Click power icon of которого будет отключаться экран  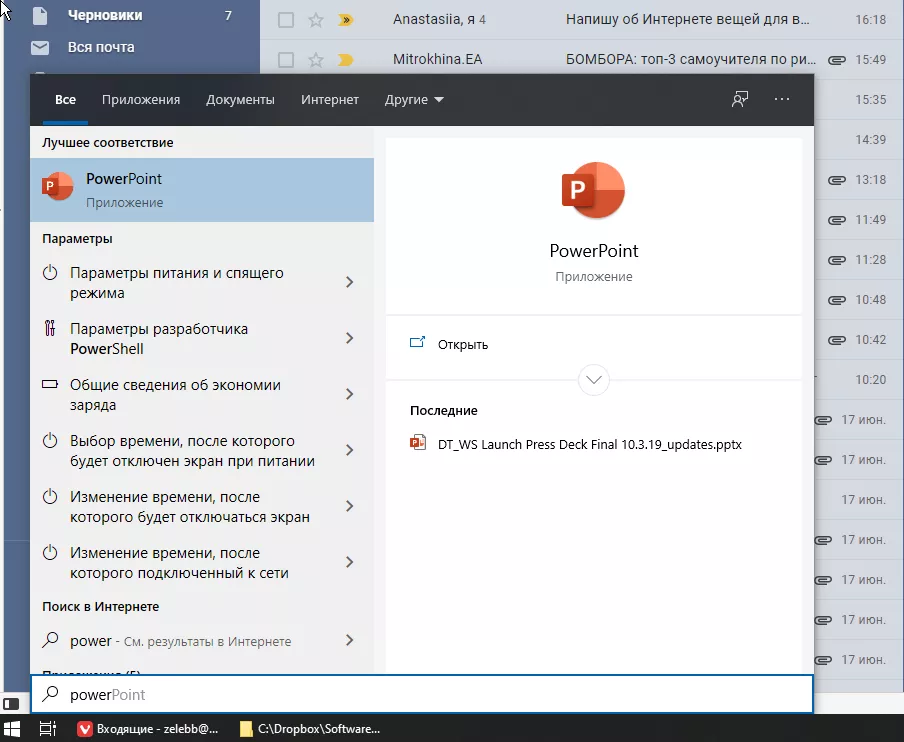click(50, 496)
